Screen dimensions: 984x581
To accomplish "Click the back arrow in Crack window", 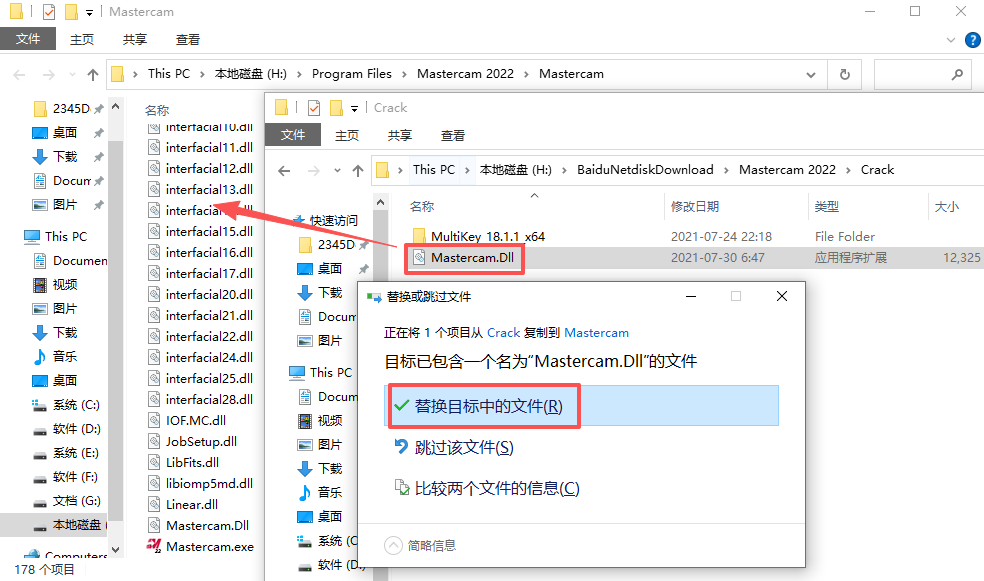I will coord(284,170).
